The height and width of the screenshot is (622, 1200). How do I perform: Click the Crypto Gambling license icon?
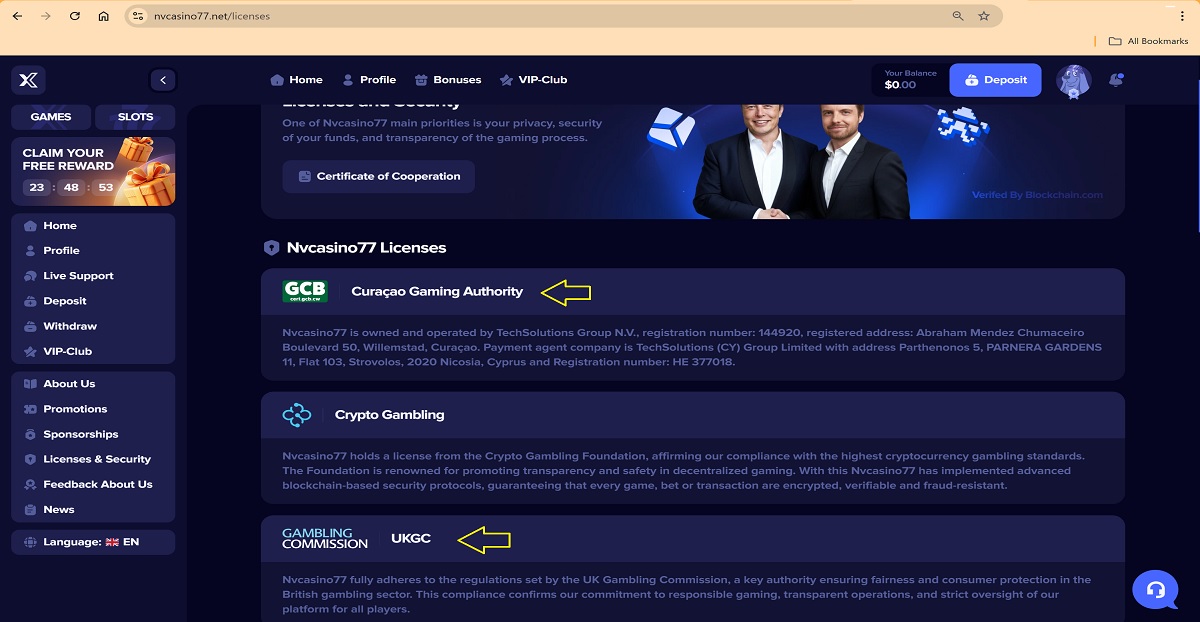click(297, 415)
